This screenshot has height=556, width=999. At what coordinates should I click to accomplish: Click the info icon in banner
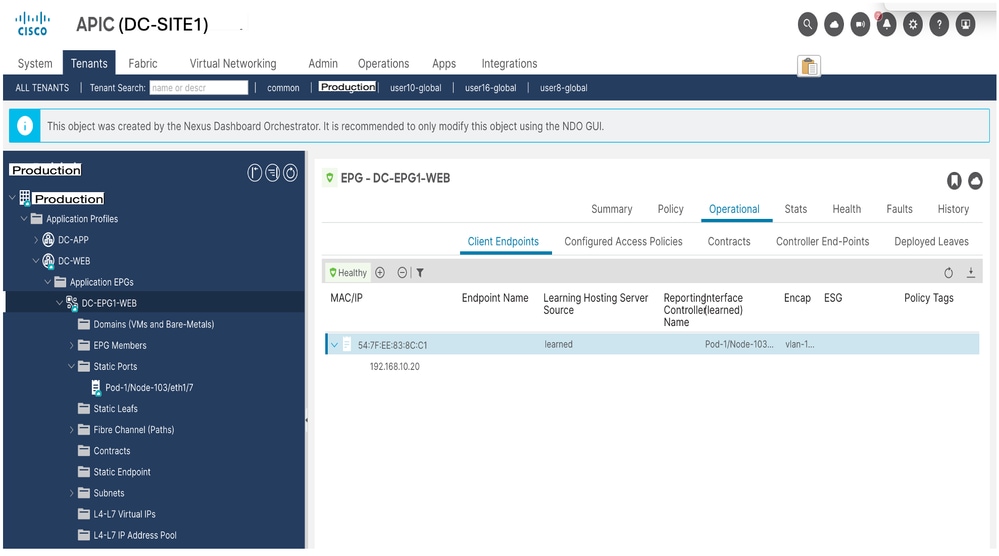click(25, 125)
